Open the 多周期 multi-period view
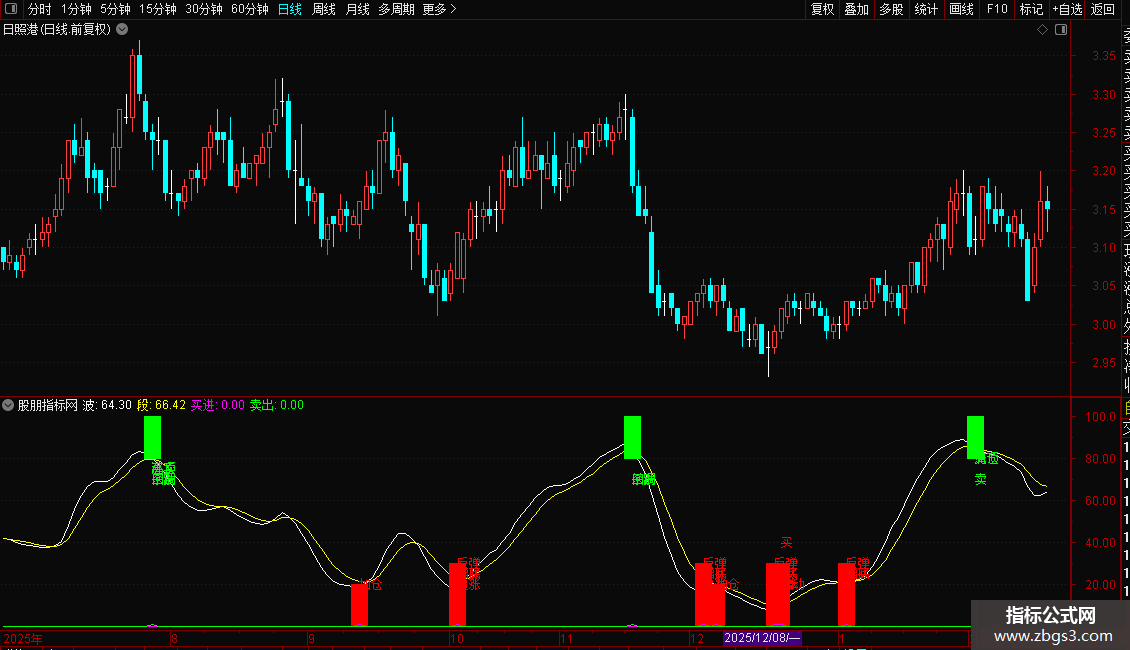This screenshot has width=1130, height=650. [396, 9]
